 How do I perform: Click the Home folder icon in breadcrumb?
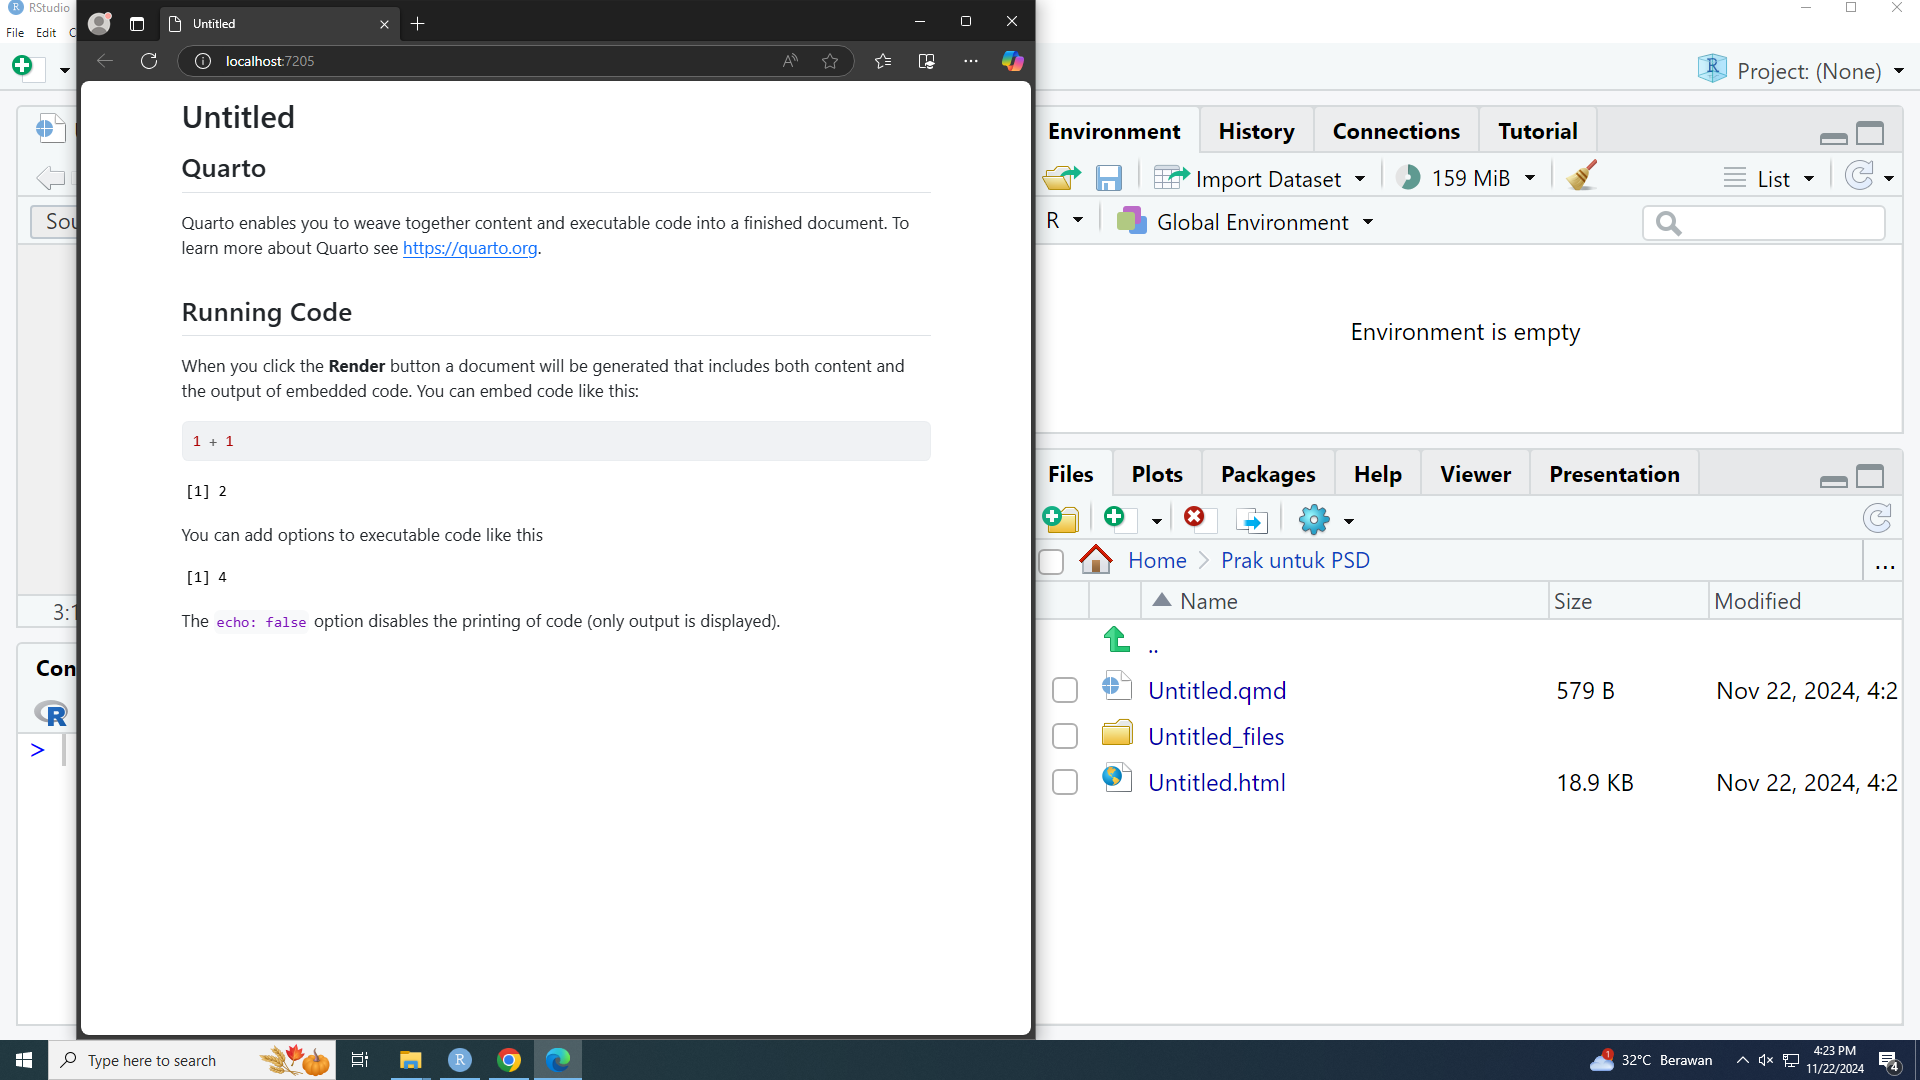[1096, 560]
